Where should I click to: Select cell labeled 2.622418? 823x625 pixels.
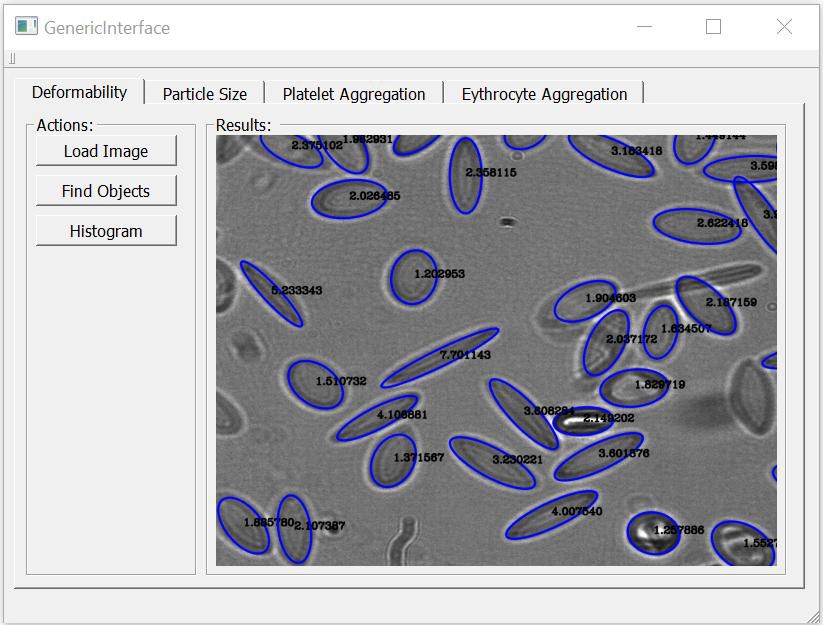coord(697,226)
